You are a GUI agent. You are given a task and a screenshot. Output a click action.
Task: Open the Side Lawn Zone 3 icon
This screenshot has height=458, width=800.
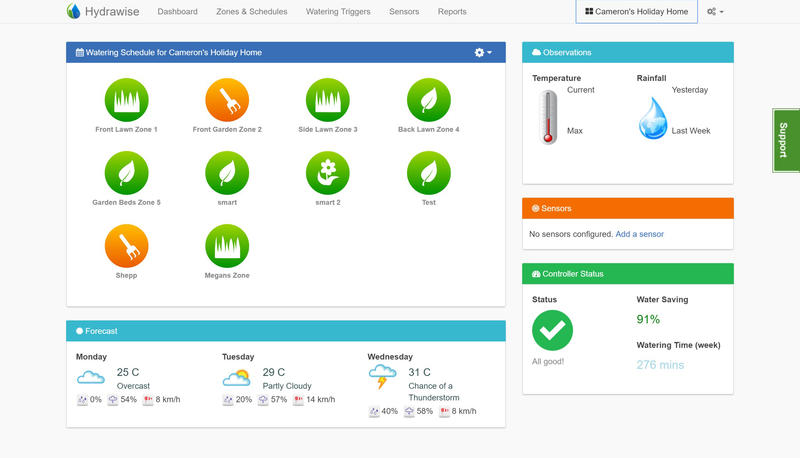click(x=328, y=100)
